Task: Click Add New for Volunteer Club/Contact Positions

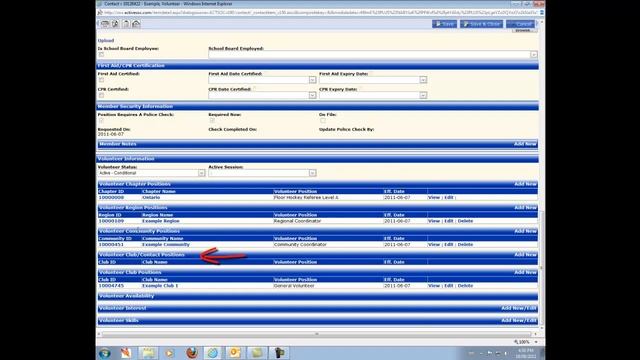Action: tap(525, 255)
